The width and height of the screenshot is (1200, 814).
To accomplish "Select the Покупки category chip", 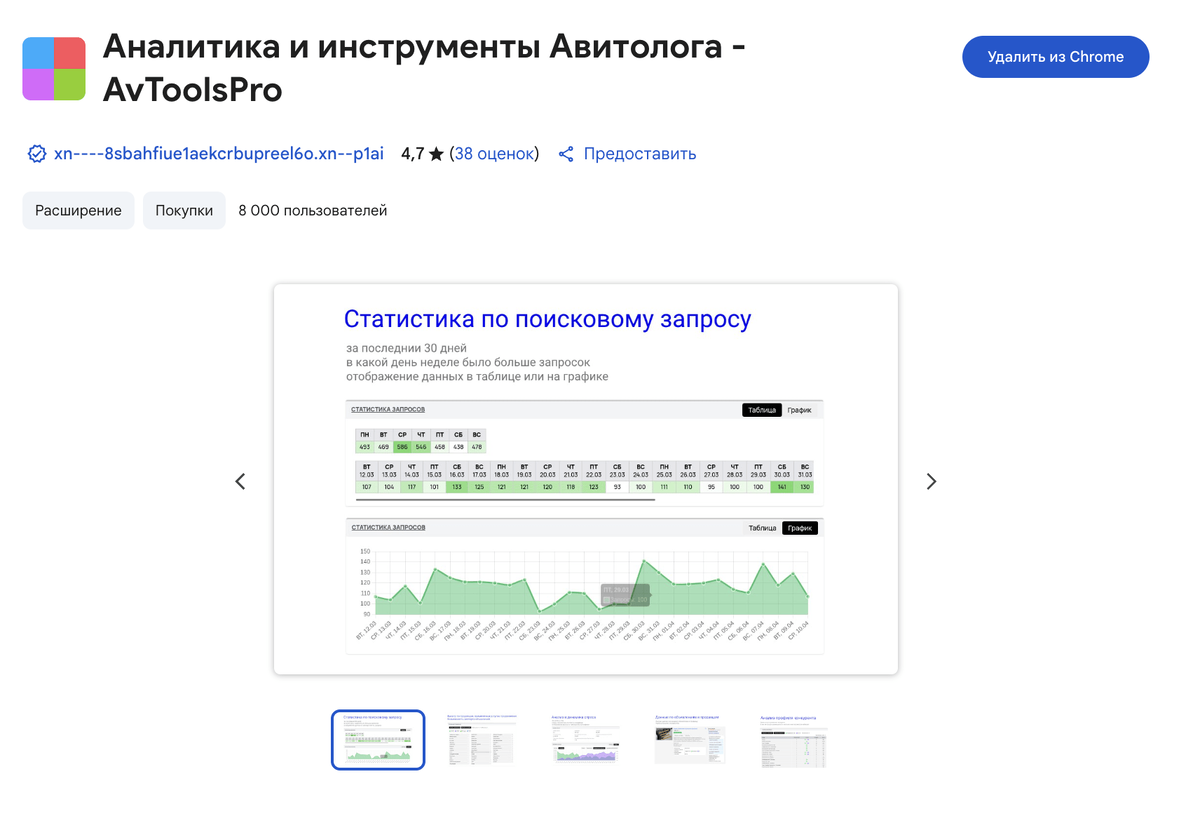I will (184, 211).
